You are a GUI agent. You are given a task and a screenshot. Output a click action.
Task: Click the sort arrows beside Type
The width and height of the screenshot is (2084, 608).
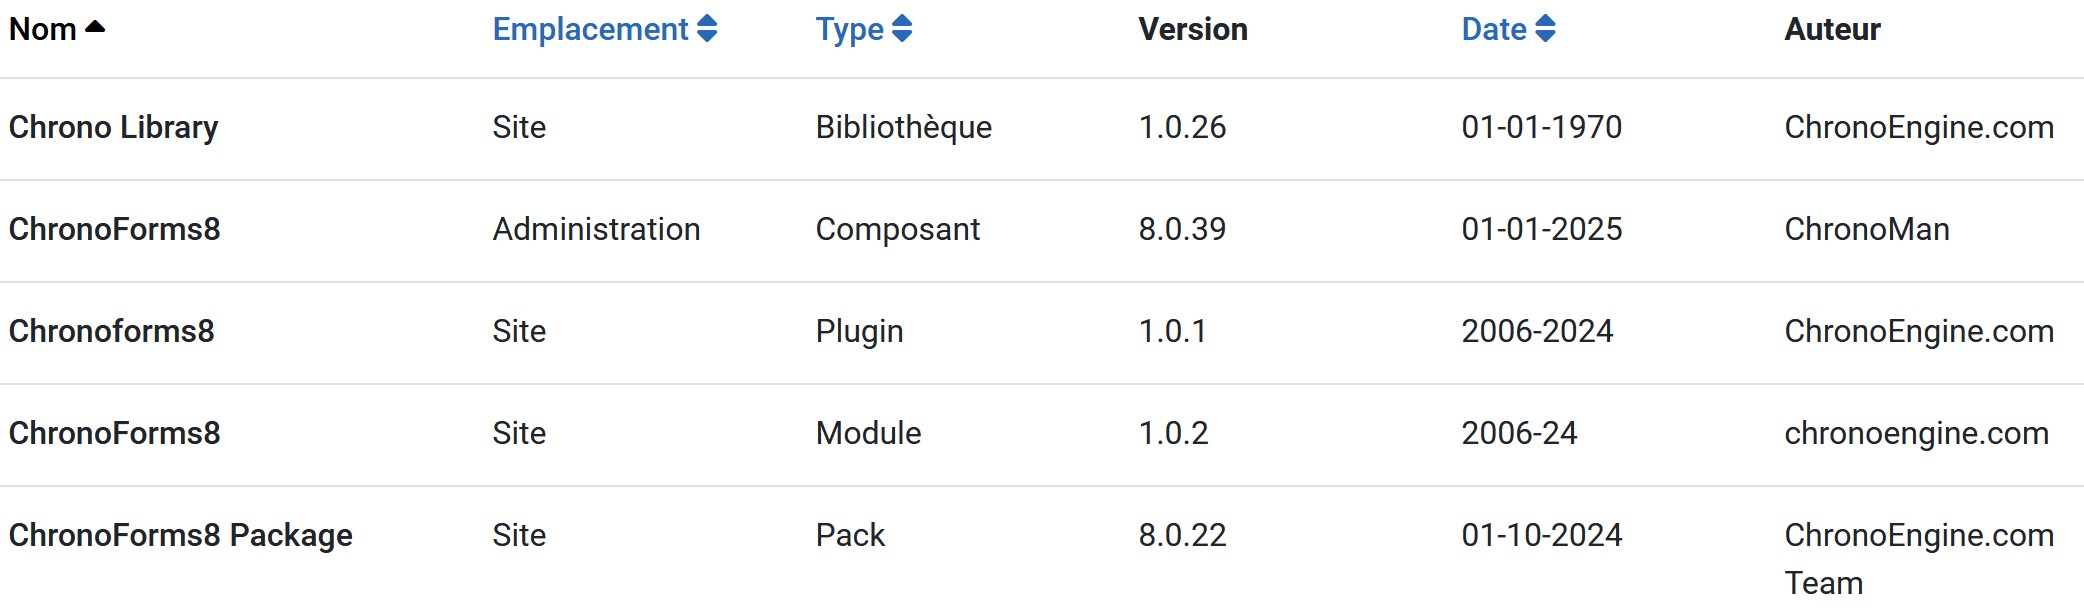pyautogui.click(x=902, y=29)
